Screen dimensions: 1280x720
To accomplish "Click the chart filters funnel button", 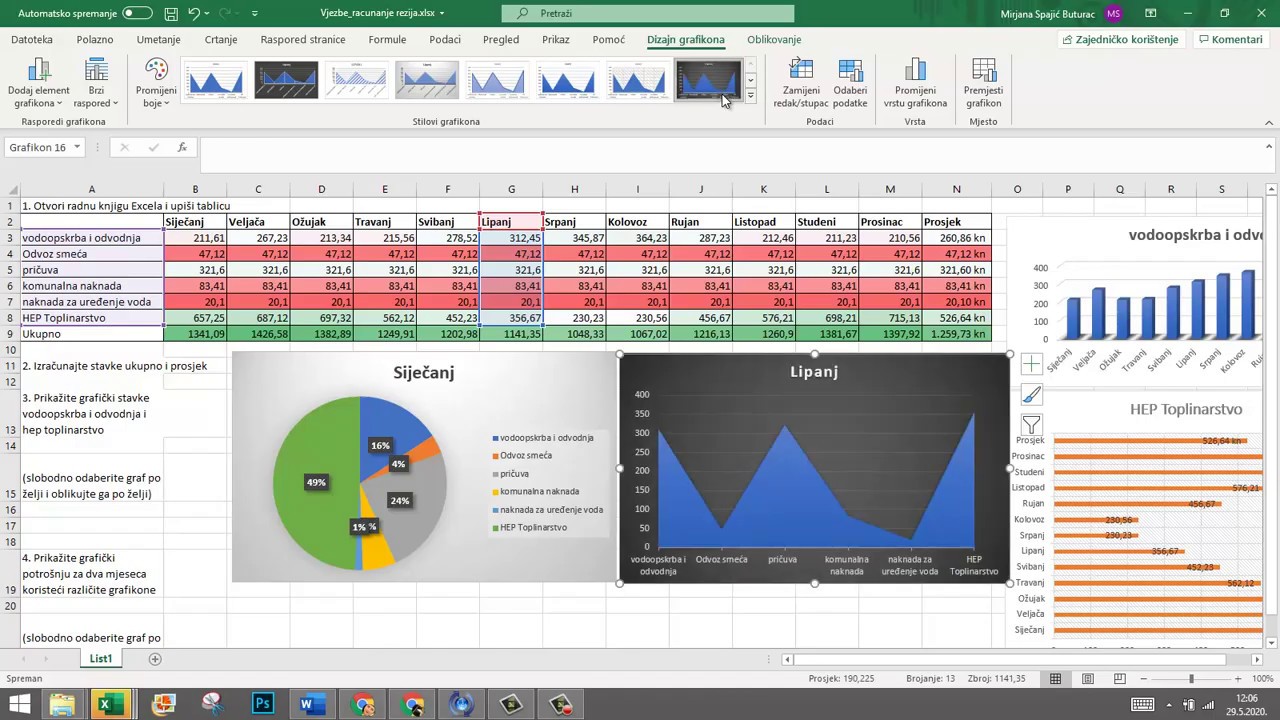I will pyautogui.click(x=1031, y=426).
